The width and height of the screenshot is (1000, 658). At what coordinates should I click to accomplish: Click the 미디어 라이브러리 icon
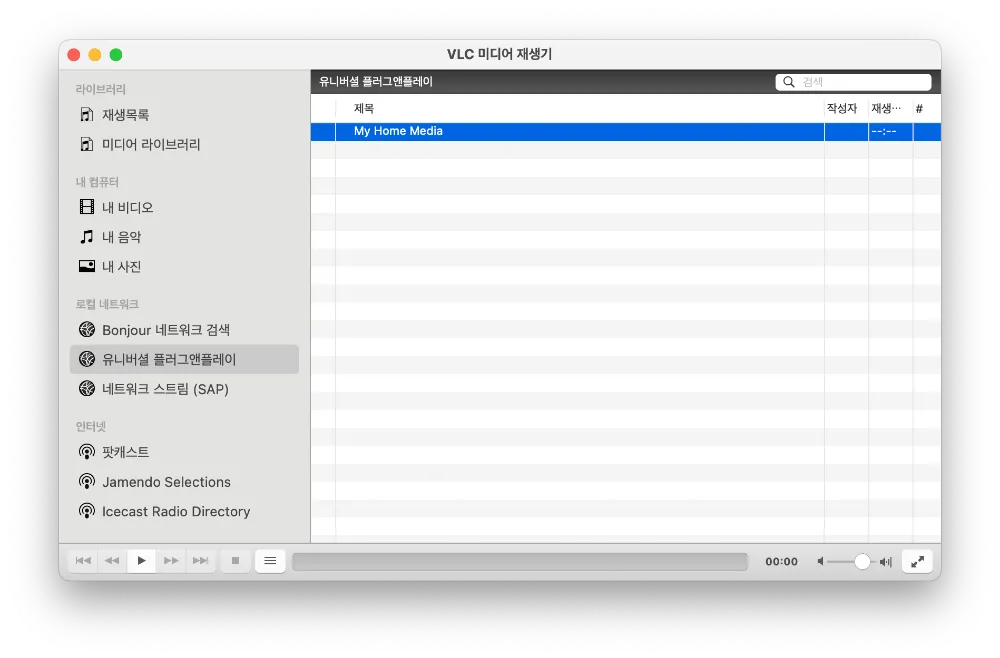(x=87, y=144)
